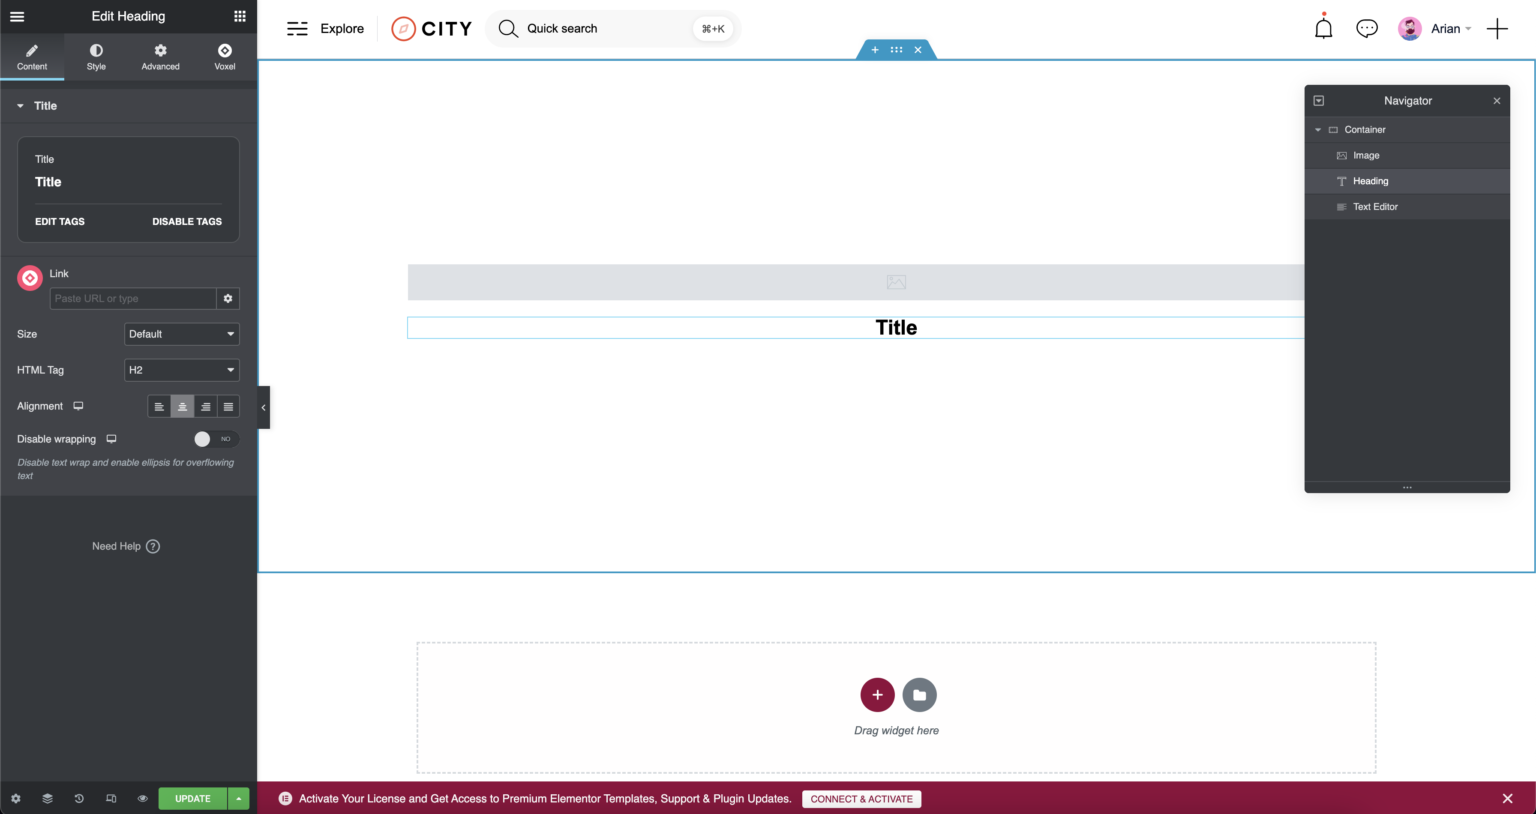Open the widgets grid panel
Viewport: 1536px width, 814px height.
pyautogui.click(x=240, y=16)
